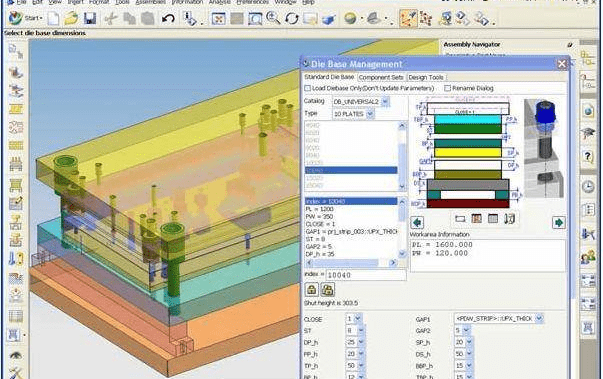Select the Zoom magnifier tool

[273, 18]
